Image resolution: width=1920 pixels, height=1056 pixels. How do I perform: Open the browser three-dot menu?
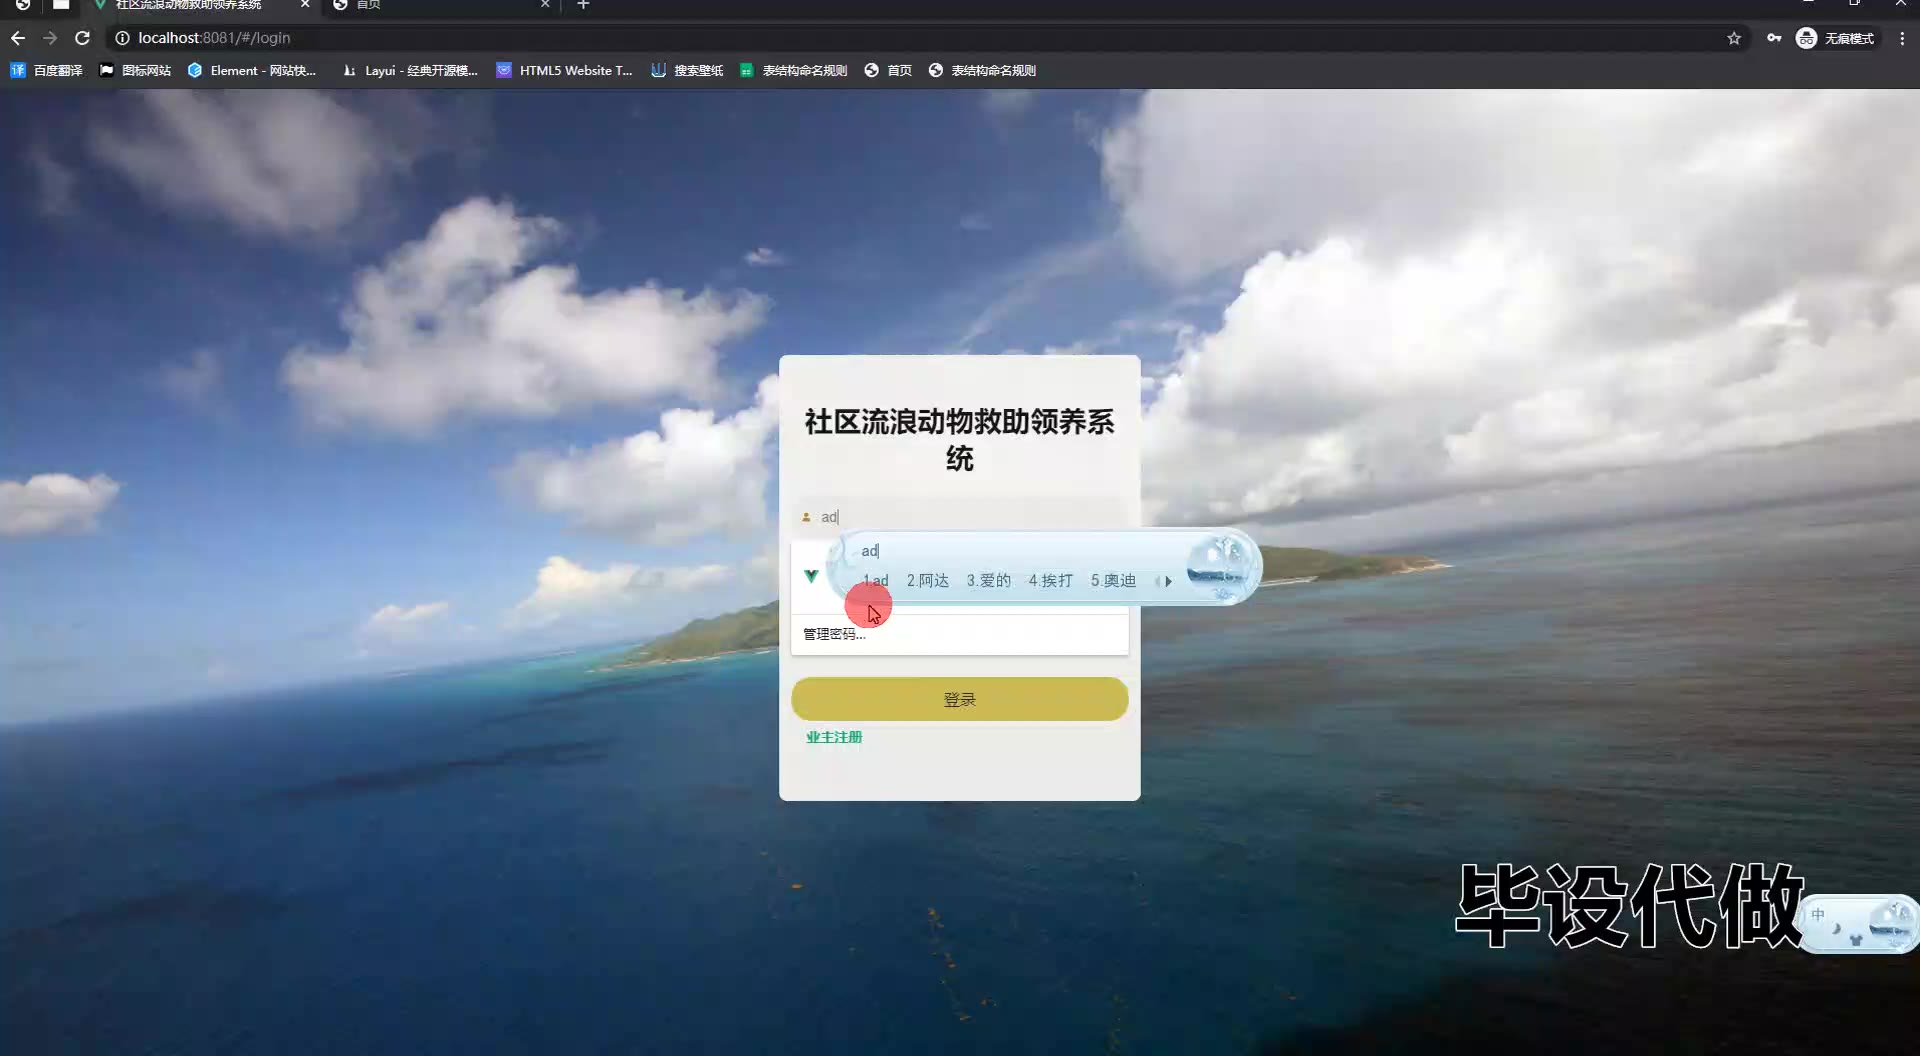pos(1902,38)
